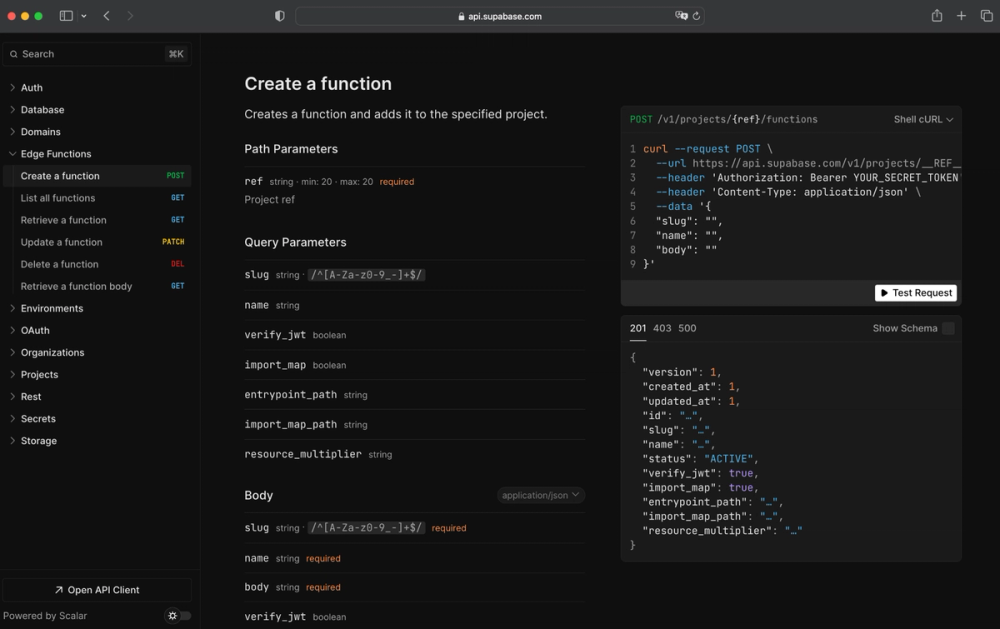Click the translate page icon in address bar
The image size is (1000, 629).
pyautogui.click(x=681, y=16)
